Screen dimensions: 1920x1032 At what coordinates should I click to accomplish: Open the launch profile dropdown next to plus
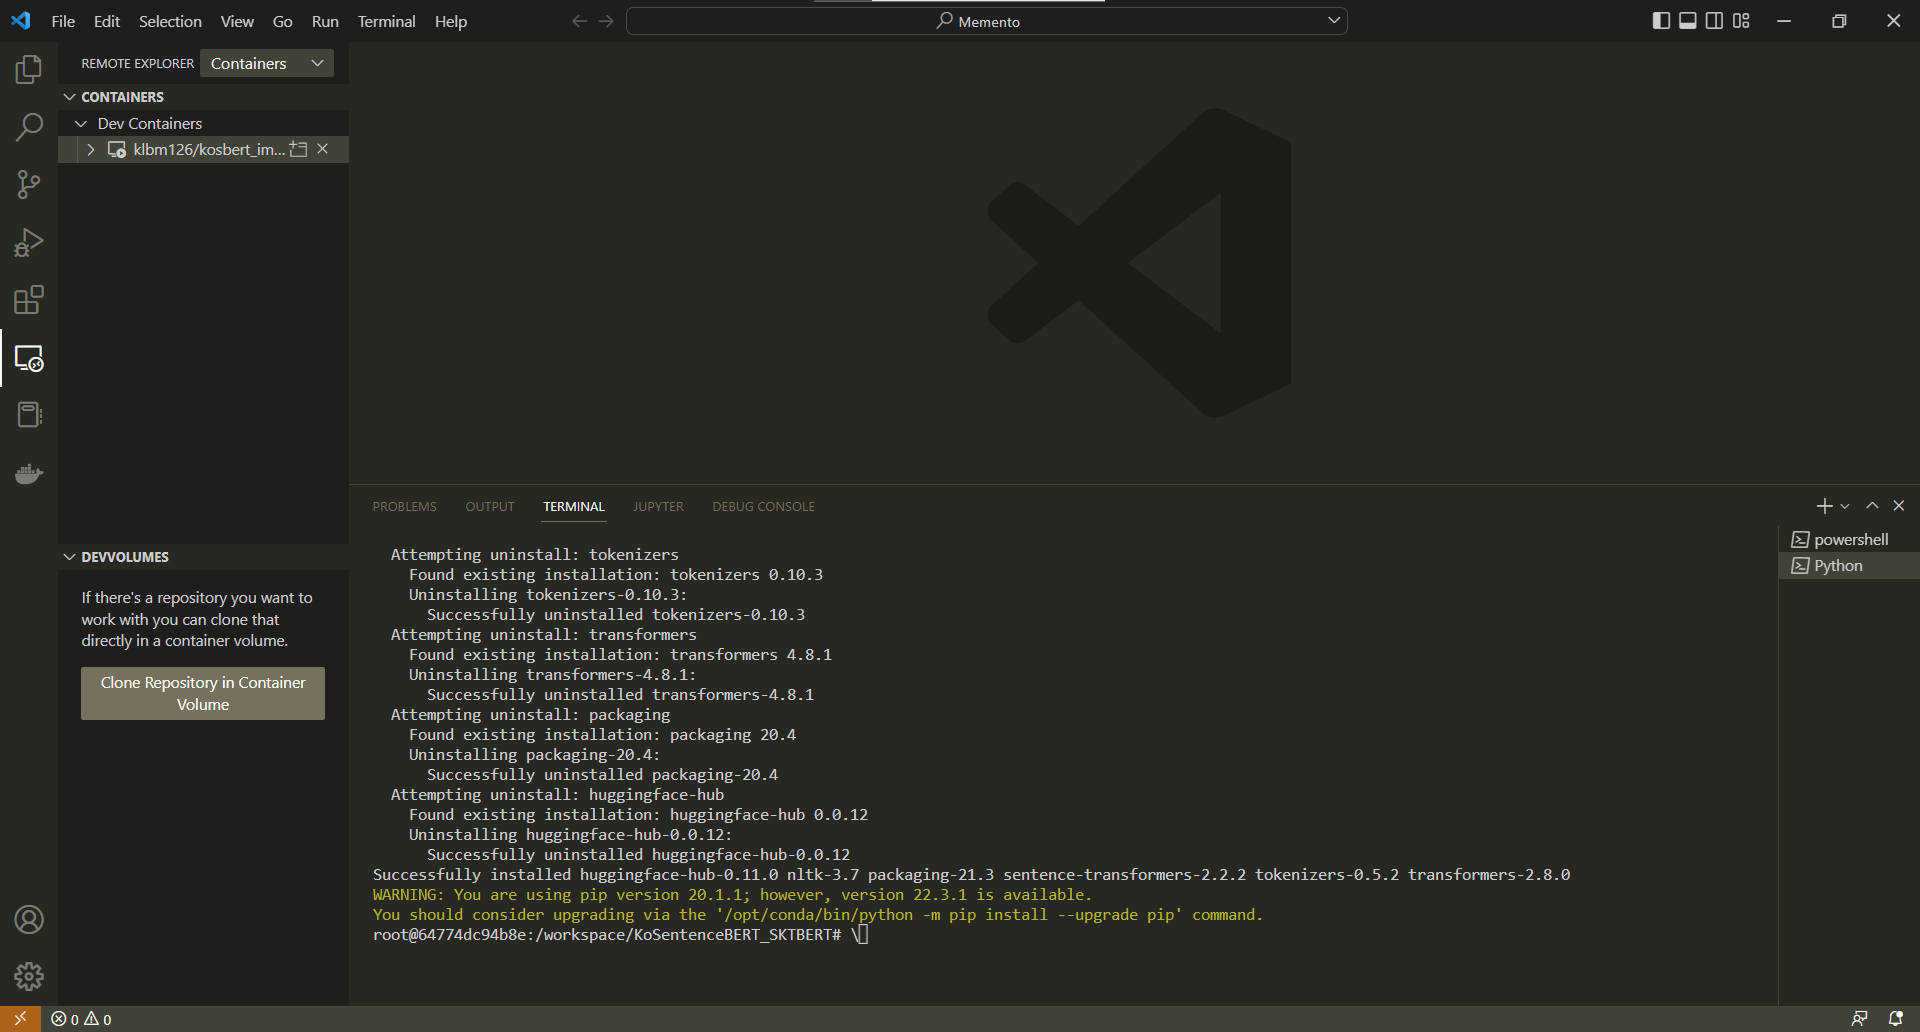[x=1846, y=506]
